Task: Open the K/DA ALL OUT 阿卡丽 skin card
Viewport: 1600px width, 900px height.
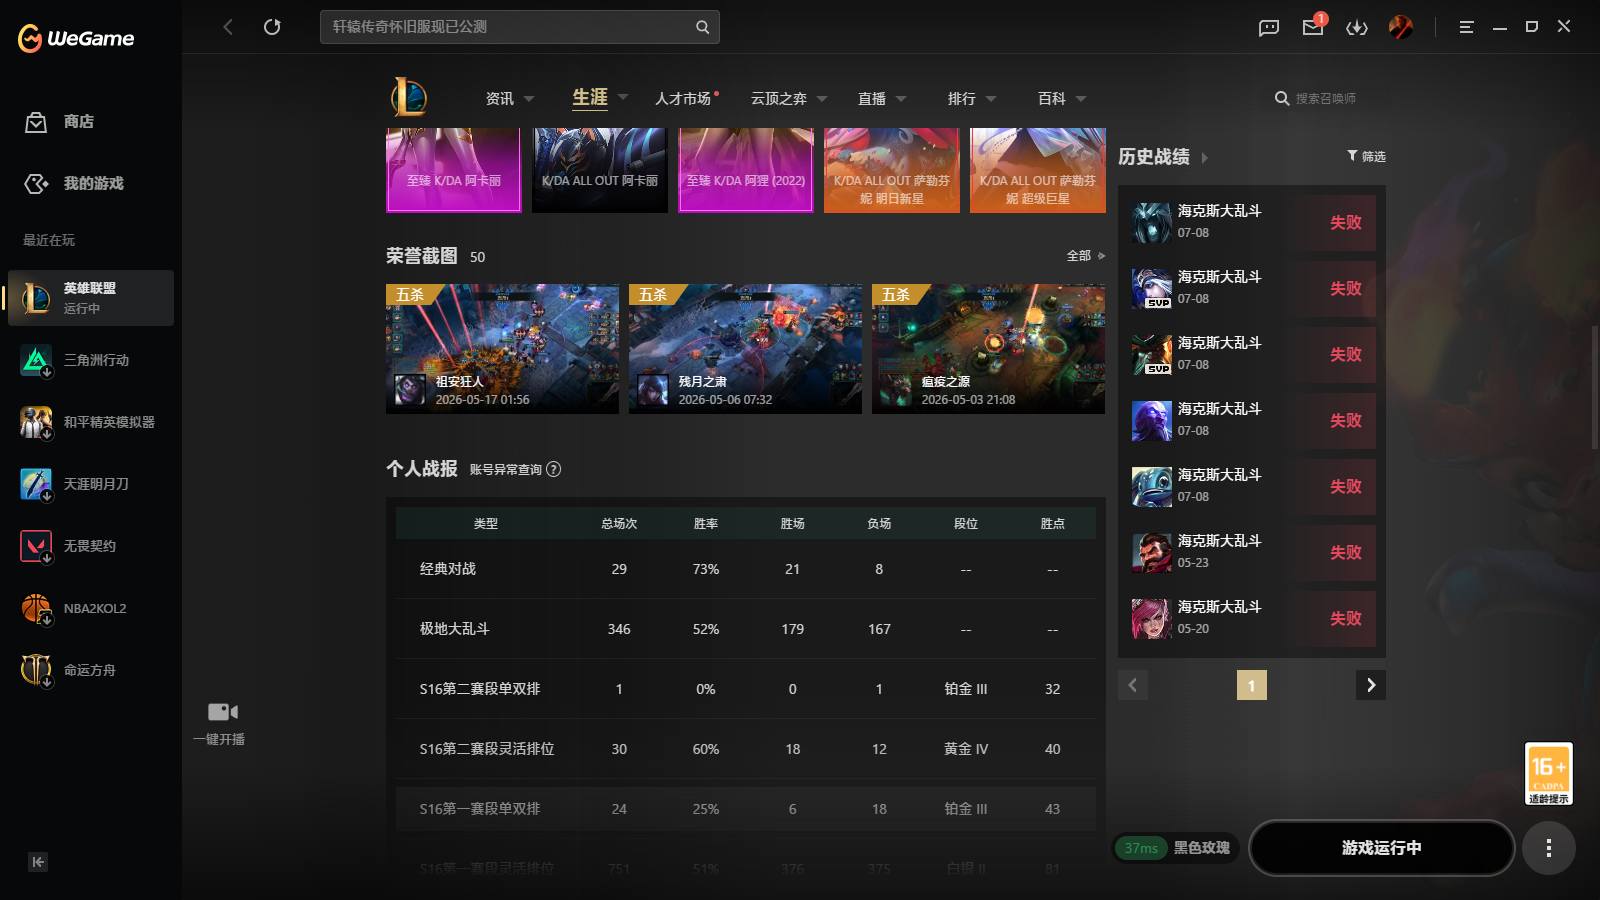Action: coord(600,170)
